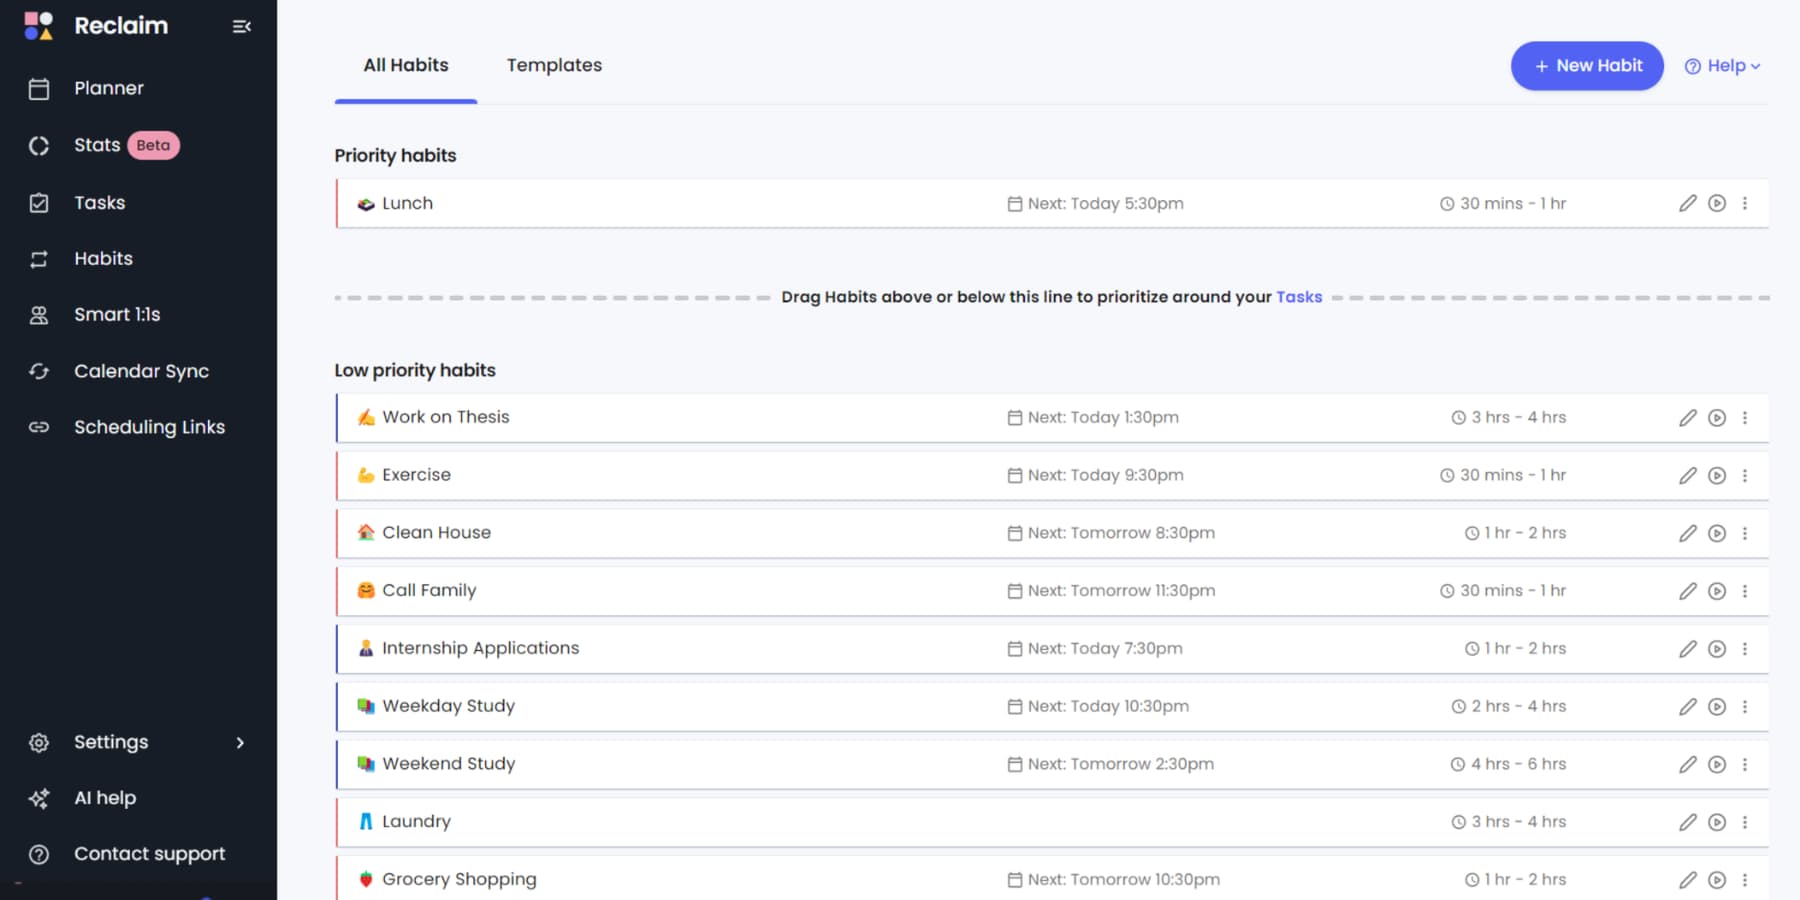Edit the Clean House habit with pencil icon

(x=1687, y=534)
